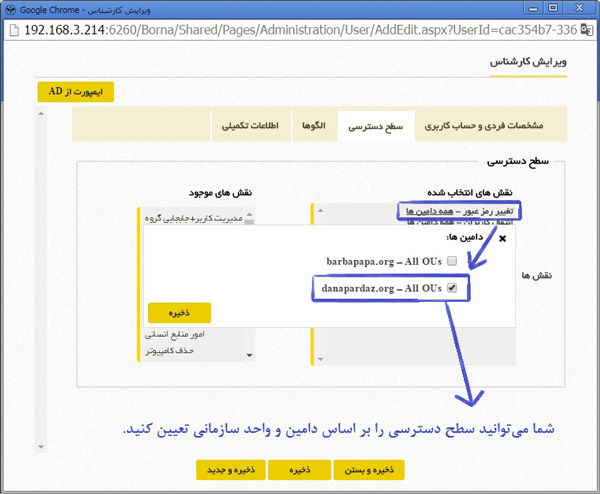Screen dimensions: 600x494
Task: Click the page scrollbar down arrow on the left
Action: pos(40,446)
